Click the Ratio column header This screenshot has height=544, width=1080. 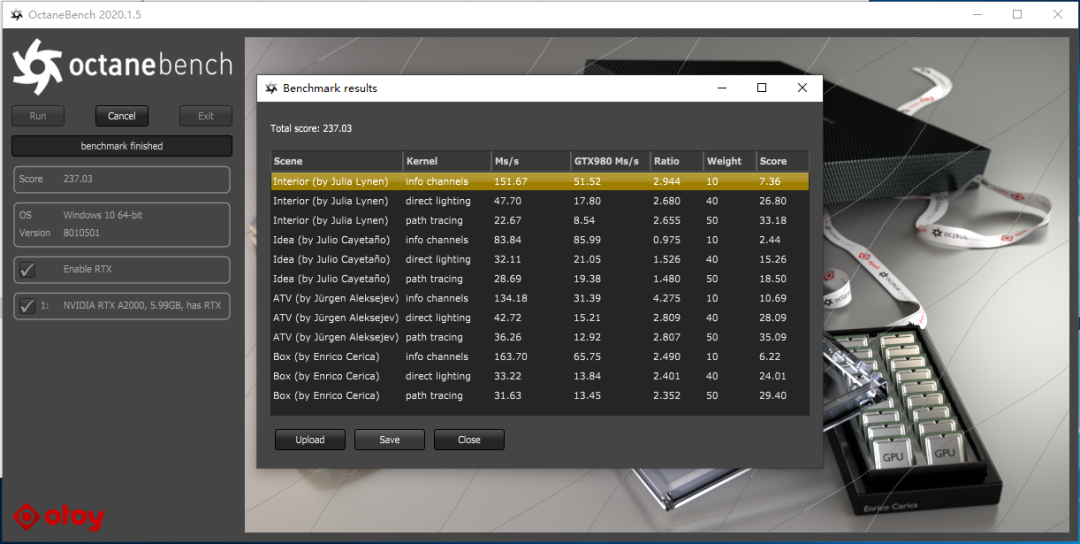pos(677,161)
